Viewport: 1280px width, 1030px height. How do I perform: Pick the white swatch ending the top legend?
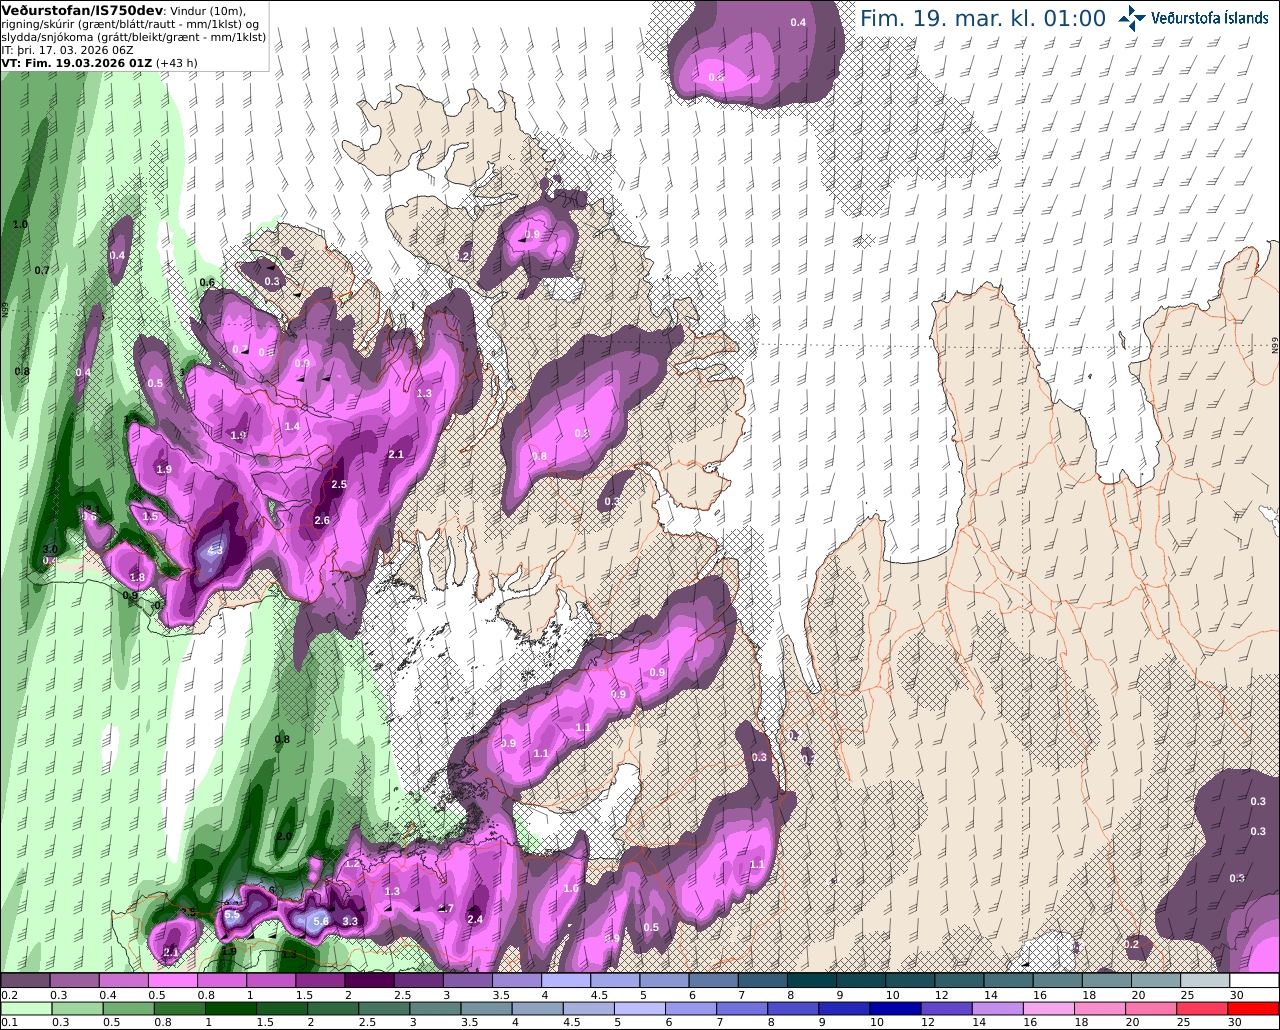coord(1255,981)
